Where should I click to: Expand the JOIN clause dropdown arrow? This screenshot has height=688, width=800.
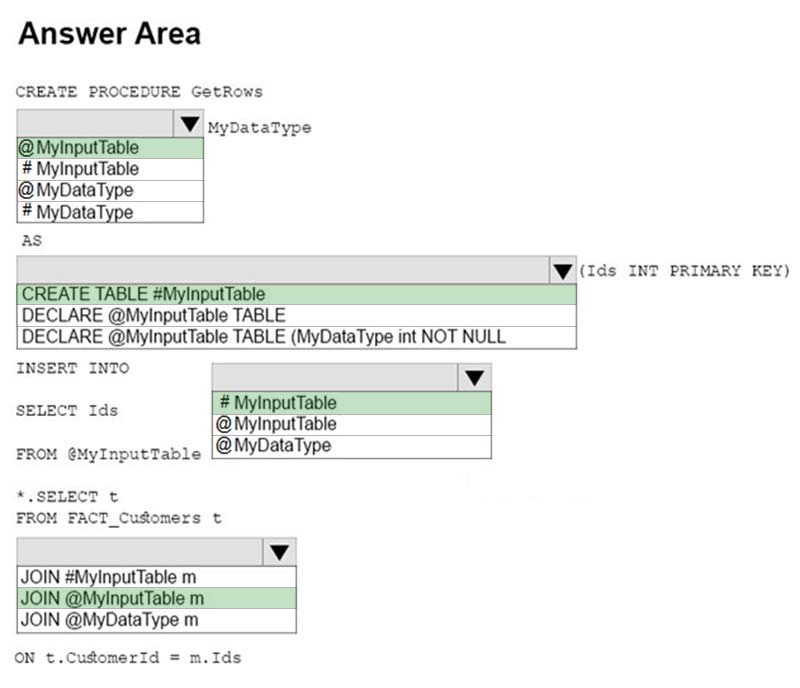pyautogui.click(x=280, y=552)
